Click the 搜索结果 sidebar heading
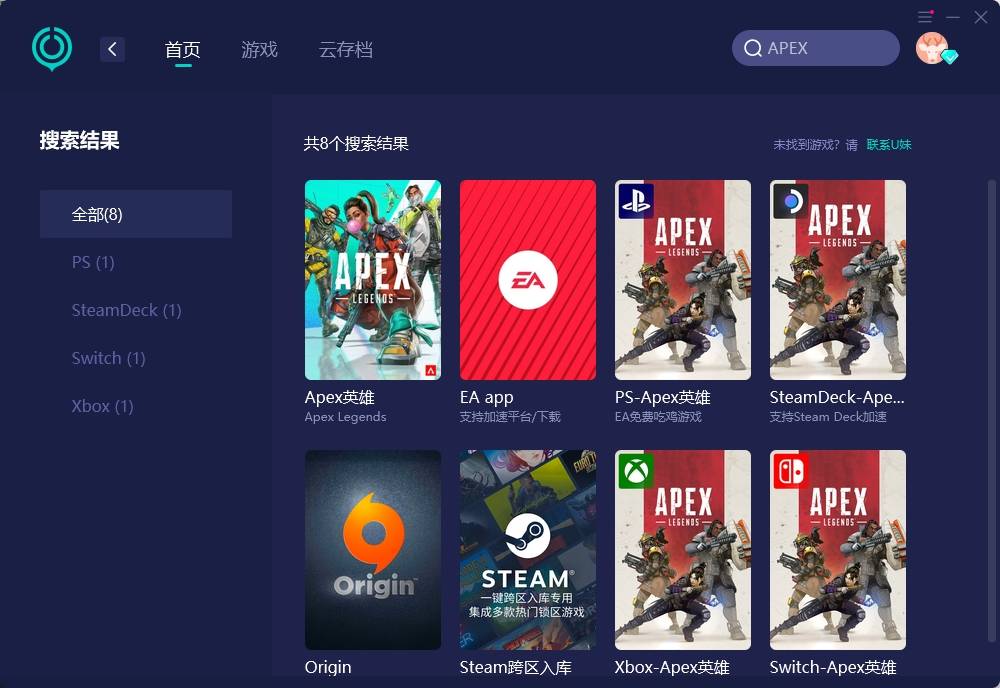The image size is (1000, 688). click(x=80, y=140)
